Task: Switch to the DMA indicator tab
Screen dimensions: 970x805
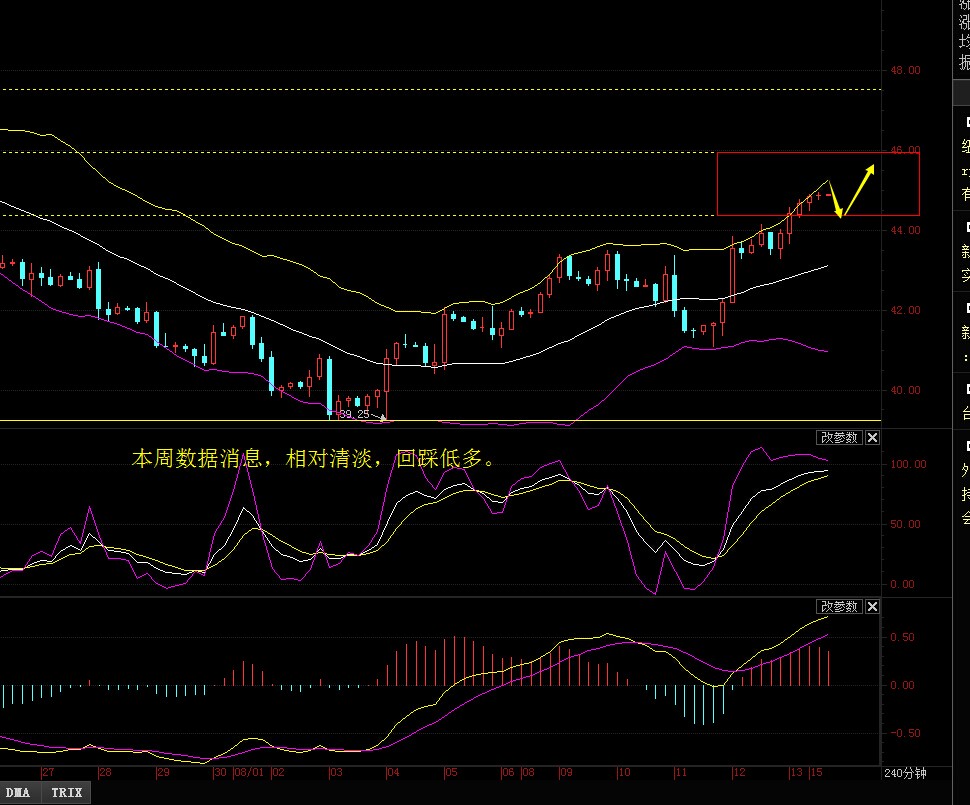Action: [x=22, y=792]
